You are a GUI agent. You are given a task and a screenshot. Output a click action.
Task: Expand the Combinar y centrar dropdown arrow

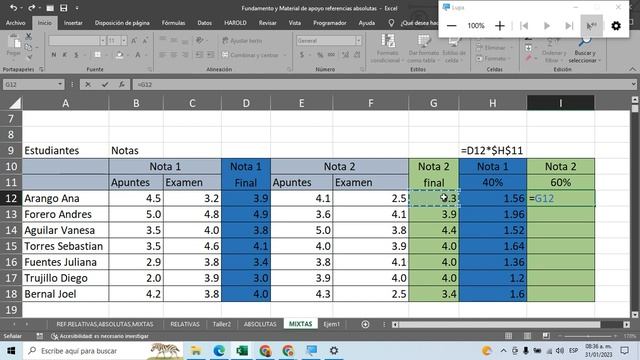pyautogui.click(x=284, y=55)
